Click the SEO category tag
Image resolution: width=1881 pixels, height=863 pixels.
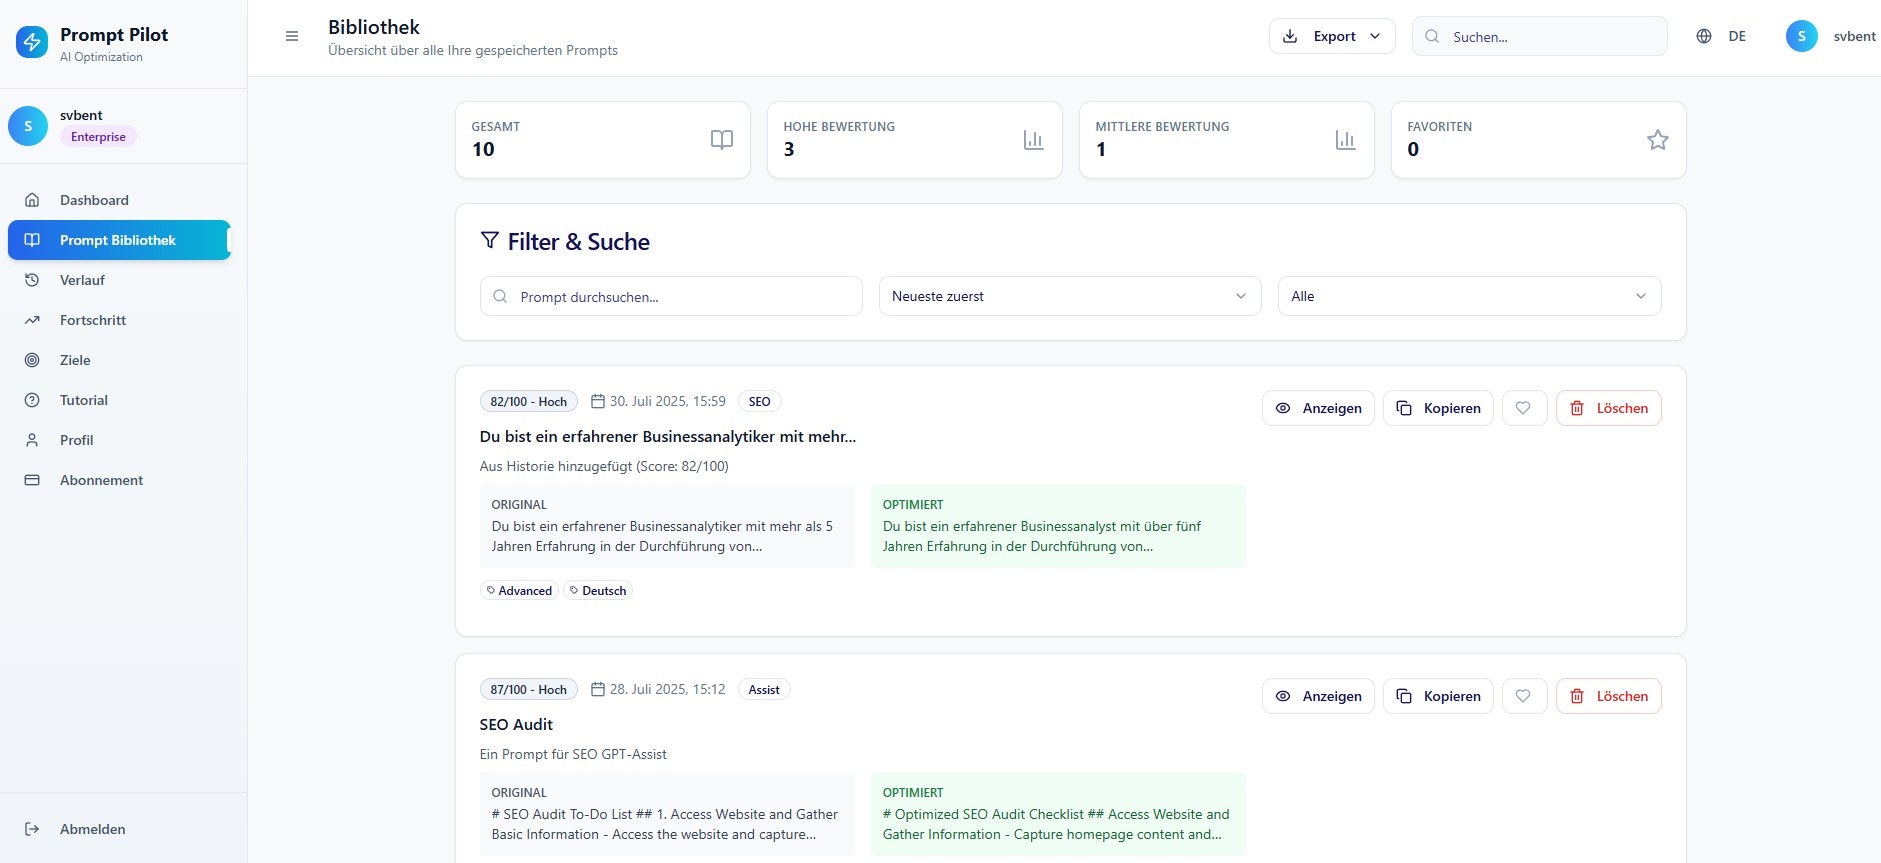(760, 401)
